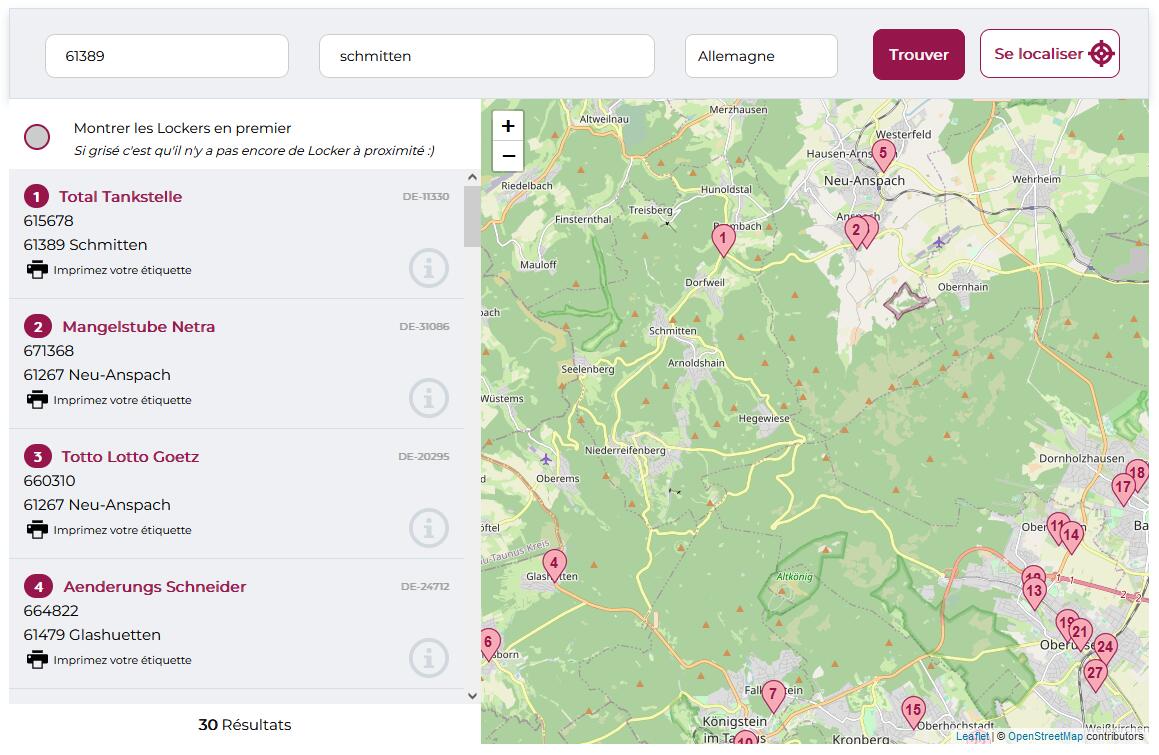Click the postal code field containing 61389

pyautogui.click(x=167, y=56)
